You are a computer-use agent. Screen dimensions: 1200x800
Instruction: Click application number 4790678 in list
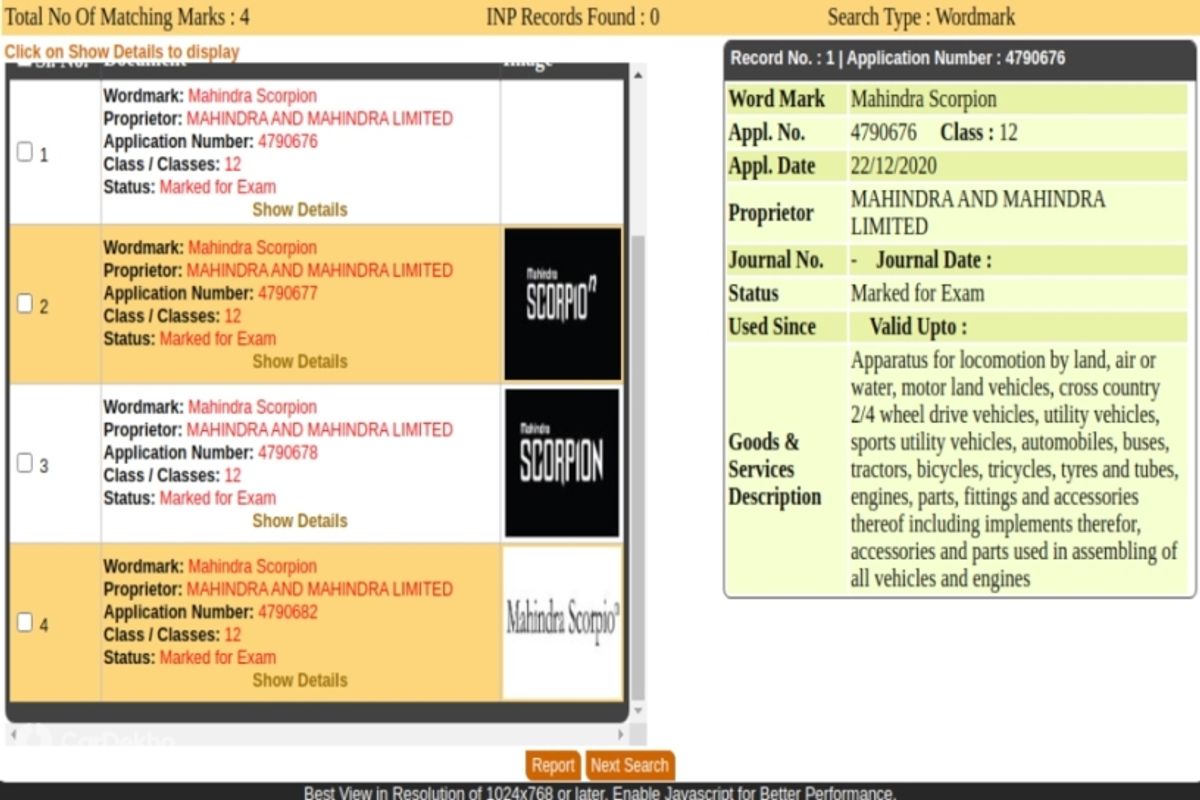(288, 452)
